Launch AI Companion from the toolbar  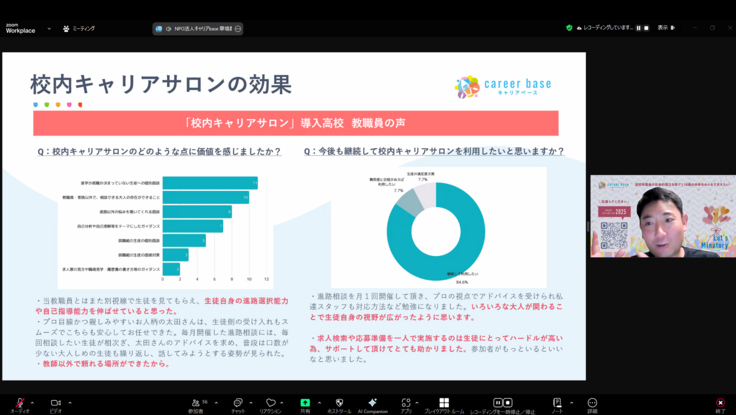click(372, 403)
